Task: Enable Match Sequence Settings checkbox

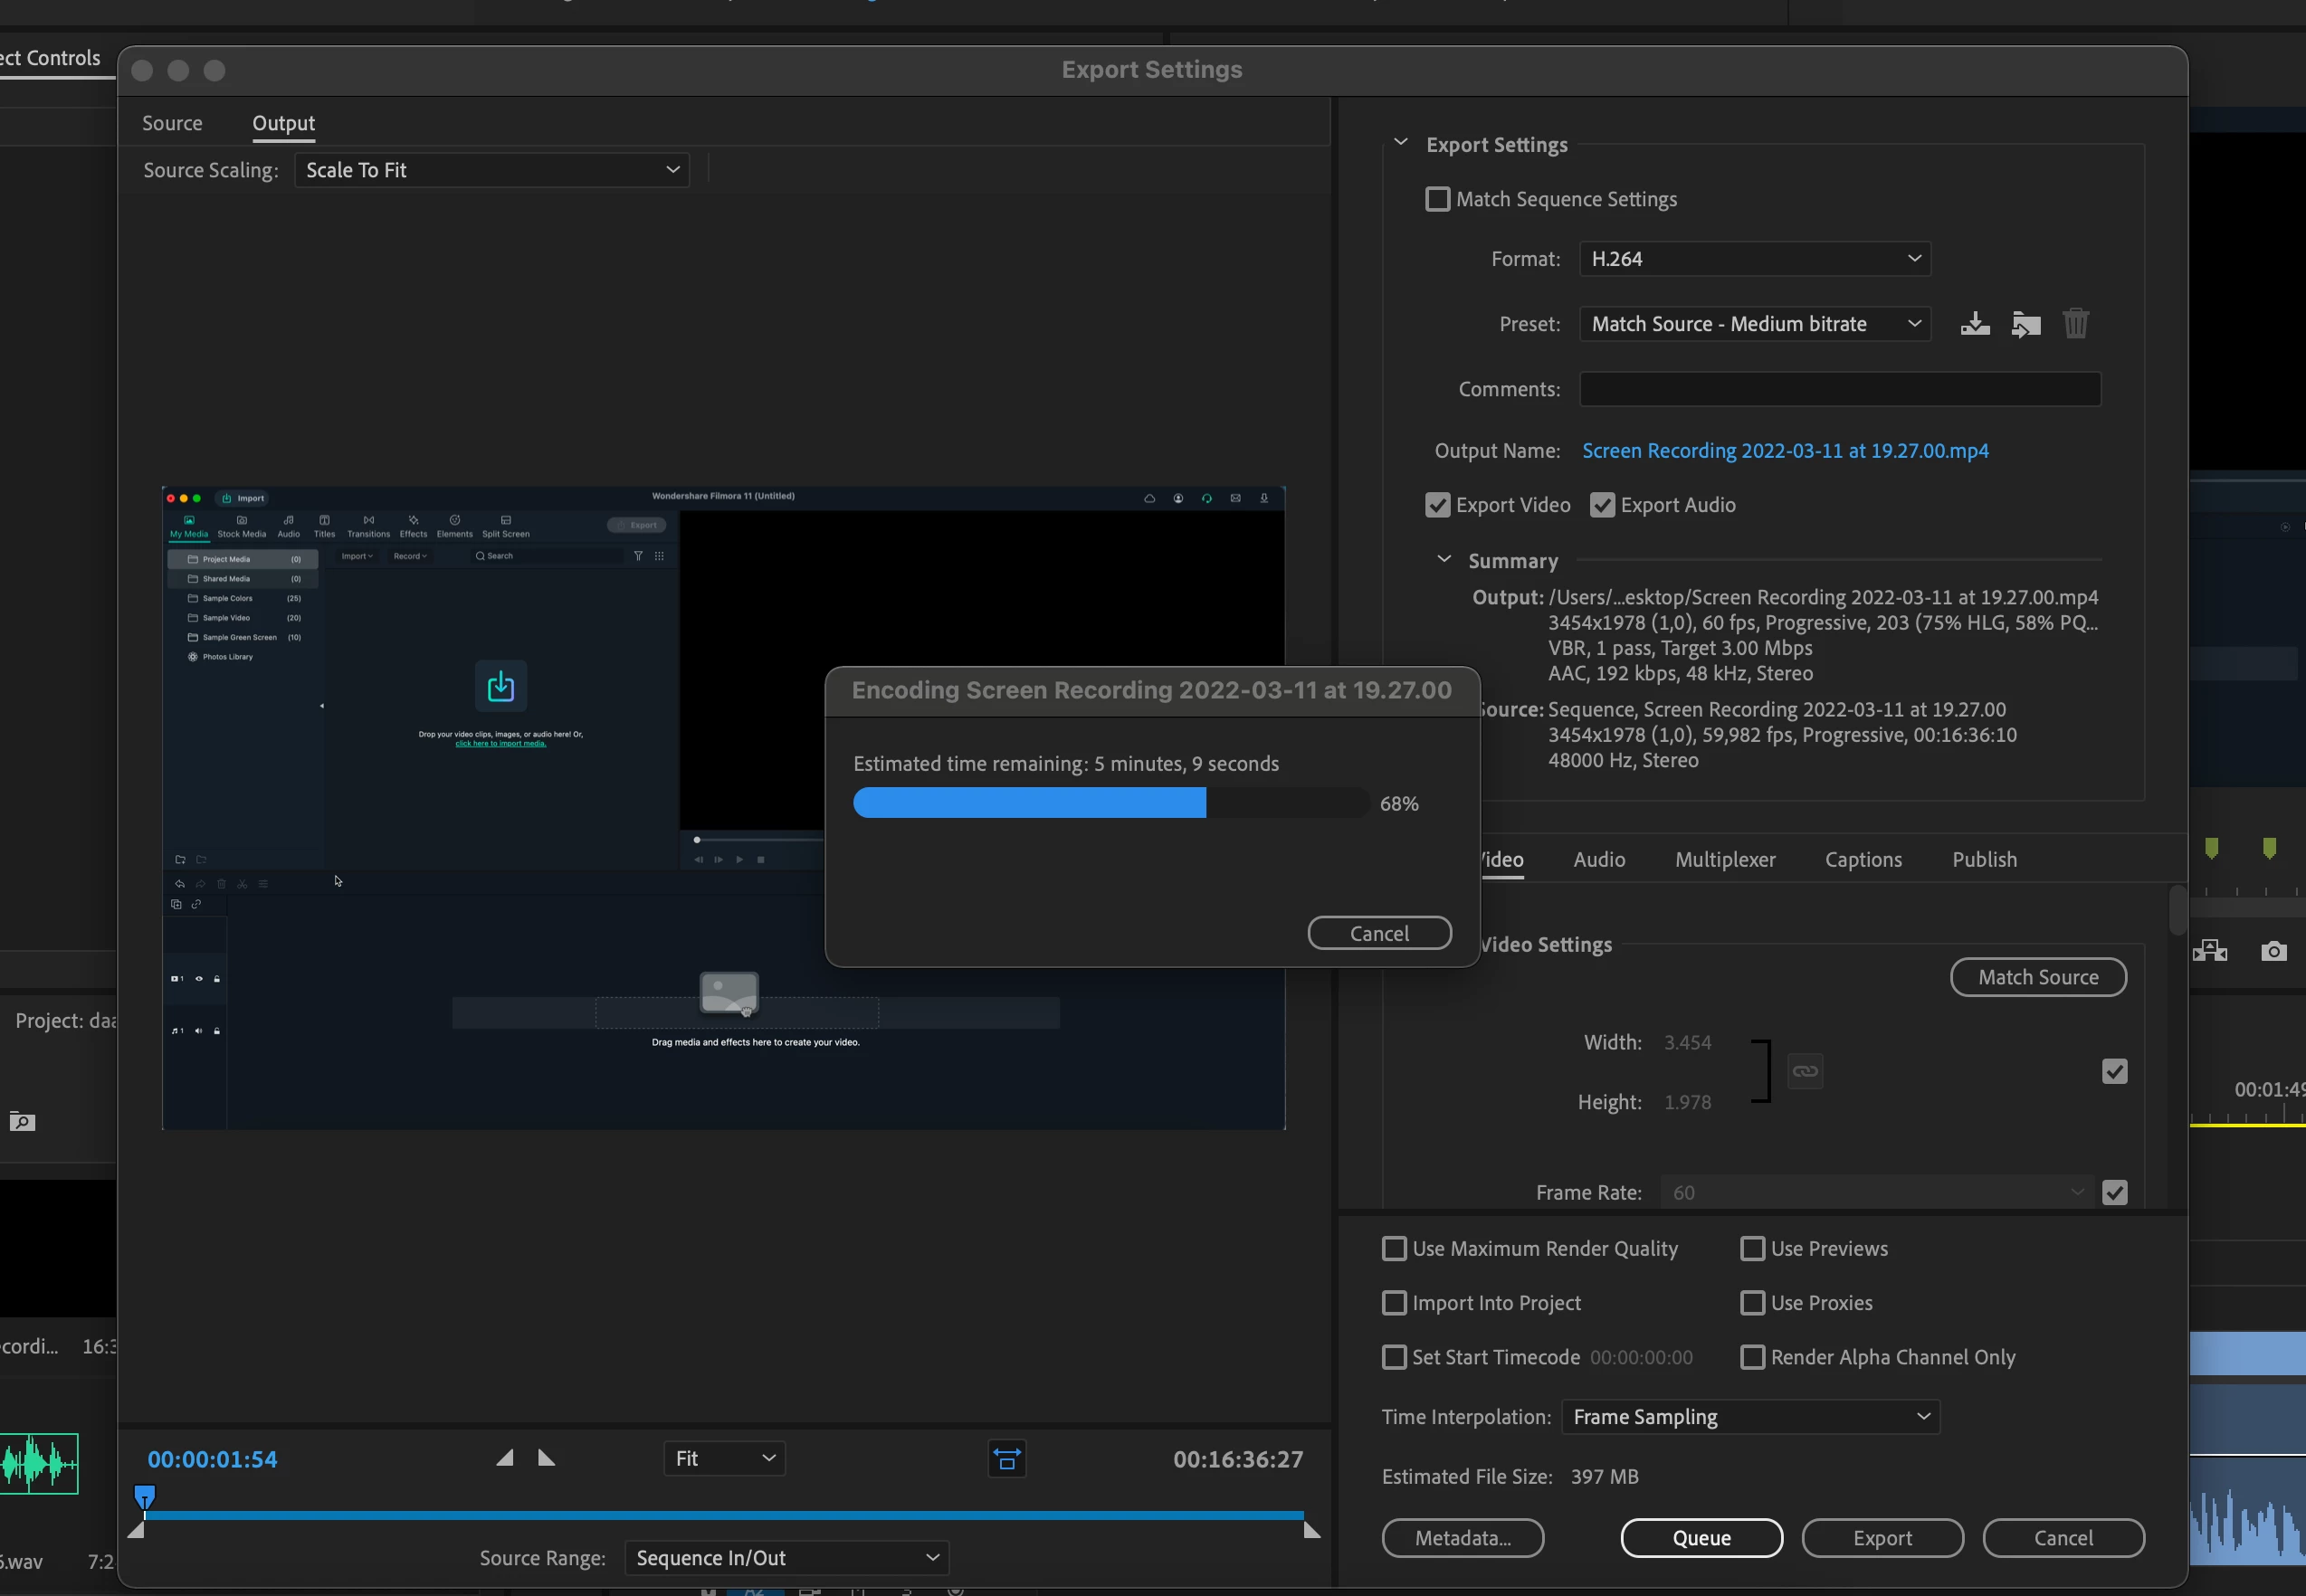Action: click(x=1437, y=199)
